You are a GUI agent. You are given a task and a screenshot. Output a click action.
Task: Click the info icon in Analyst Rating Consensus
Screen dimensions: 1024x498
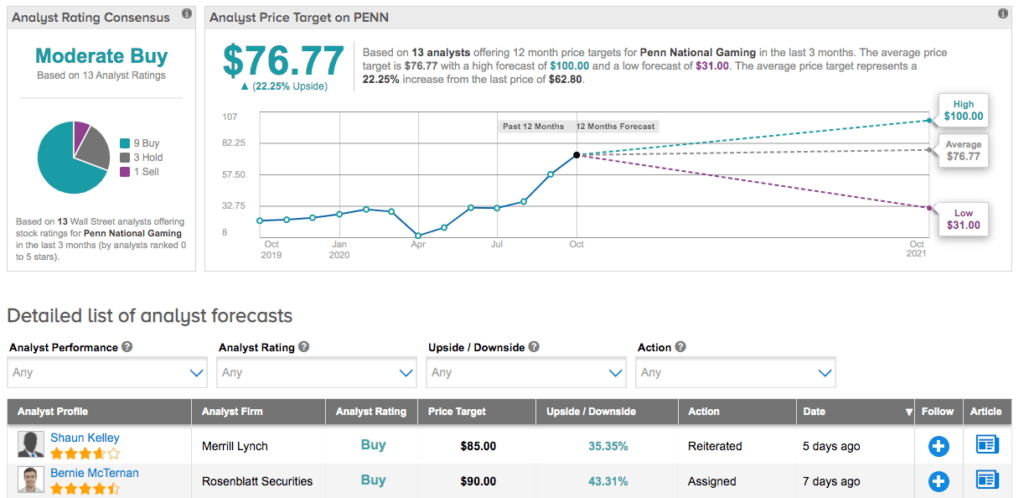tap(187, 15)
